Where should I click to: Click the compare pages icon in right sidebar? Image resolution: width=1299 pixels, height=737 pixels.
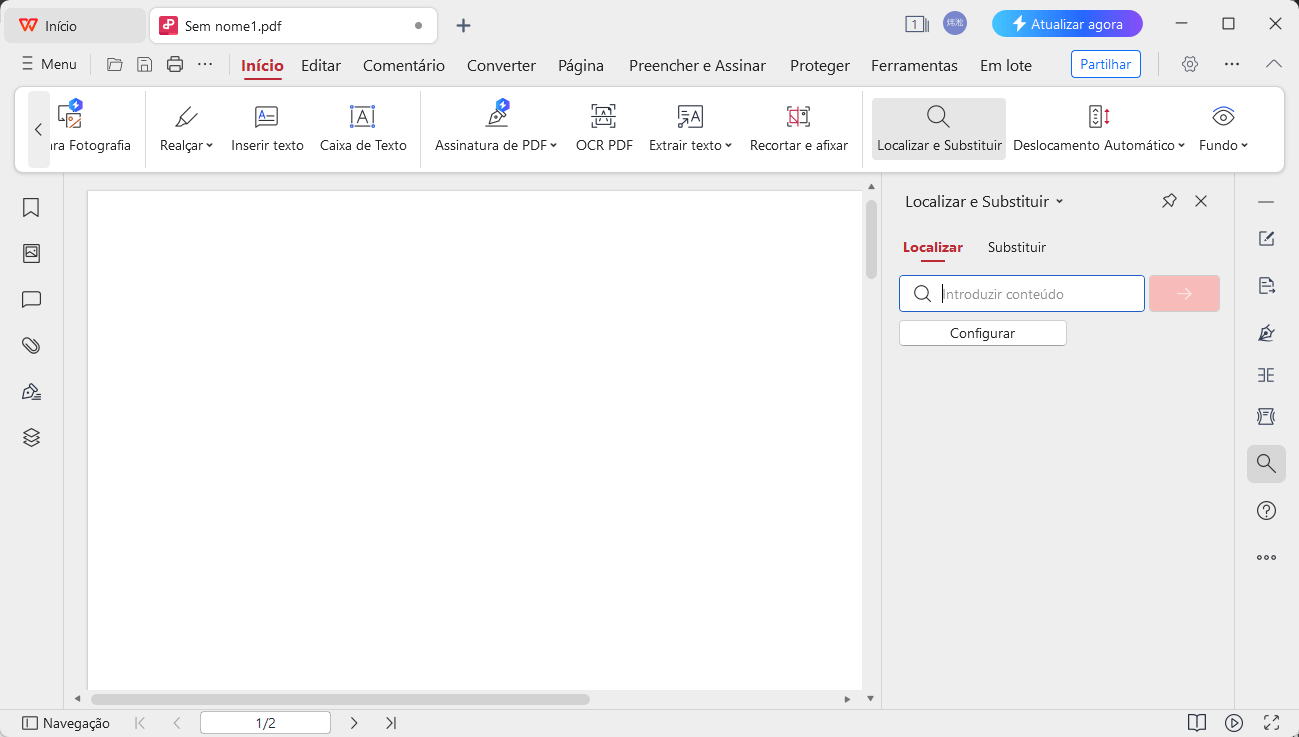coord(1266,375)
